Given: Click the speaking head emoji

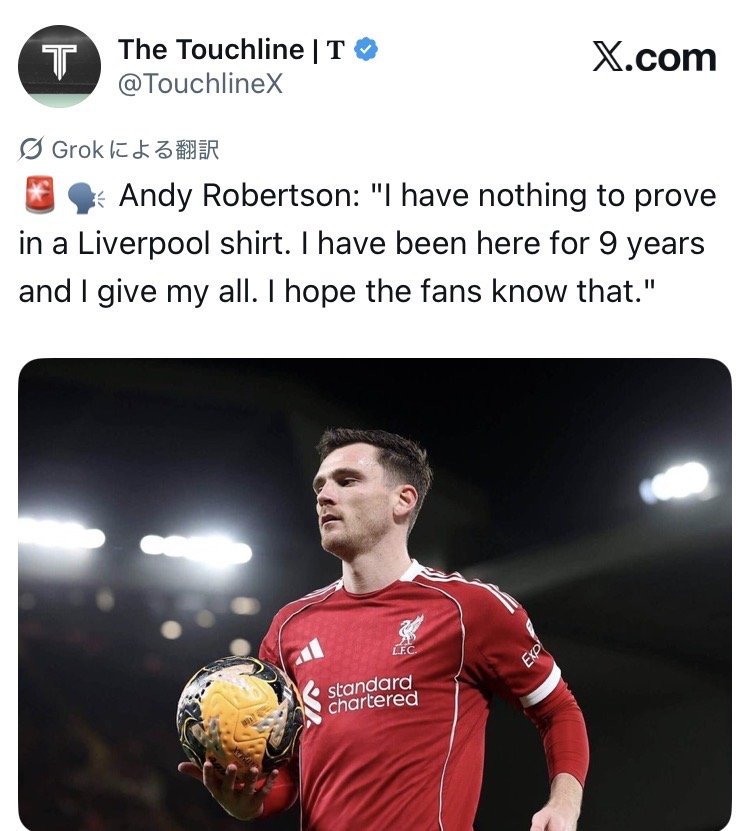Looking at the screenshot, I should pos(85,198).
